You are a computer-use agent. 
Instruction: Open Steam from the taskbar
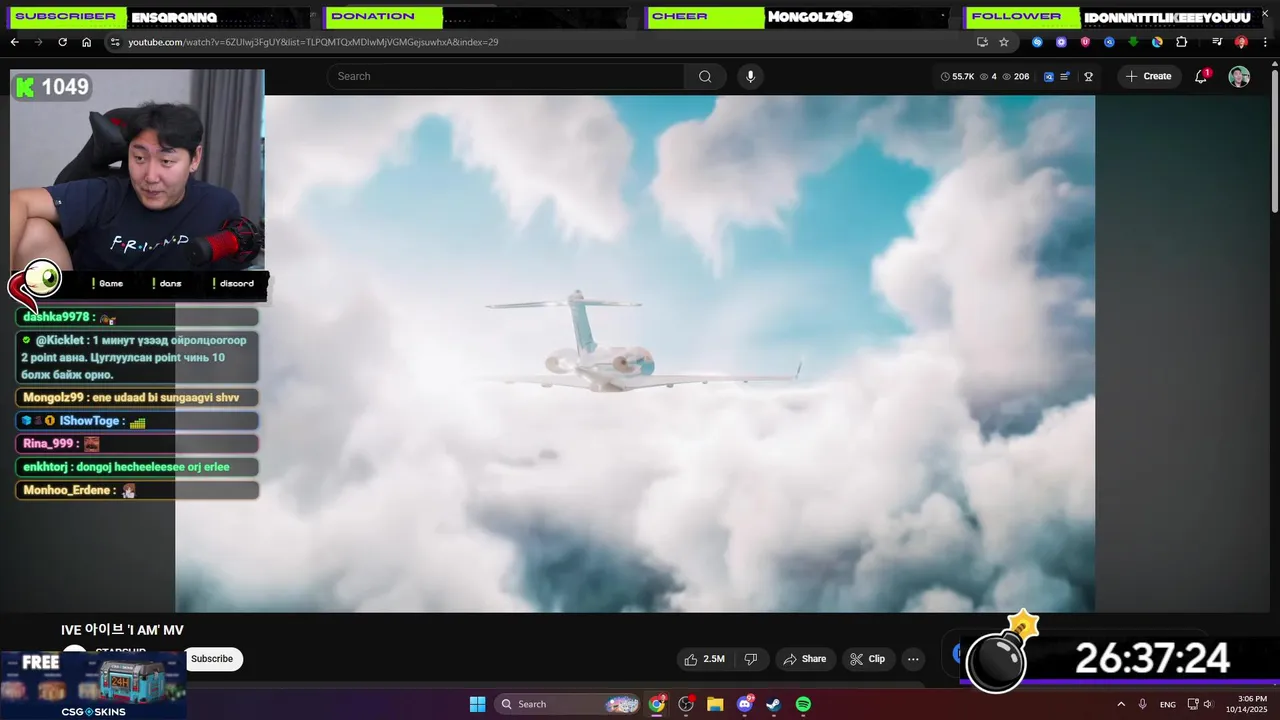[x=774, y=704]
